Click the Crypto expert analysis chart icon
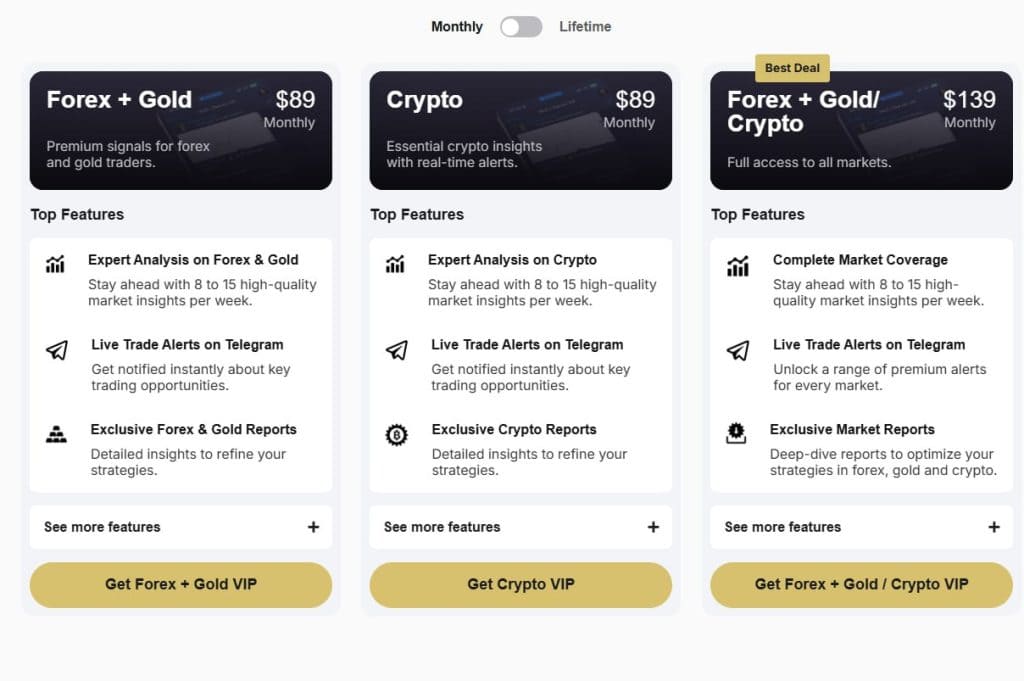The image size is (1024, 681). (396, 265)
